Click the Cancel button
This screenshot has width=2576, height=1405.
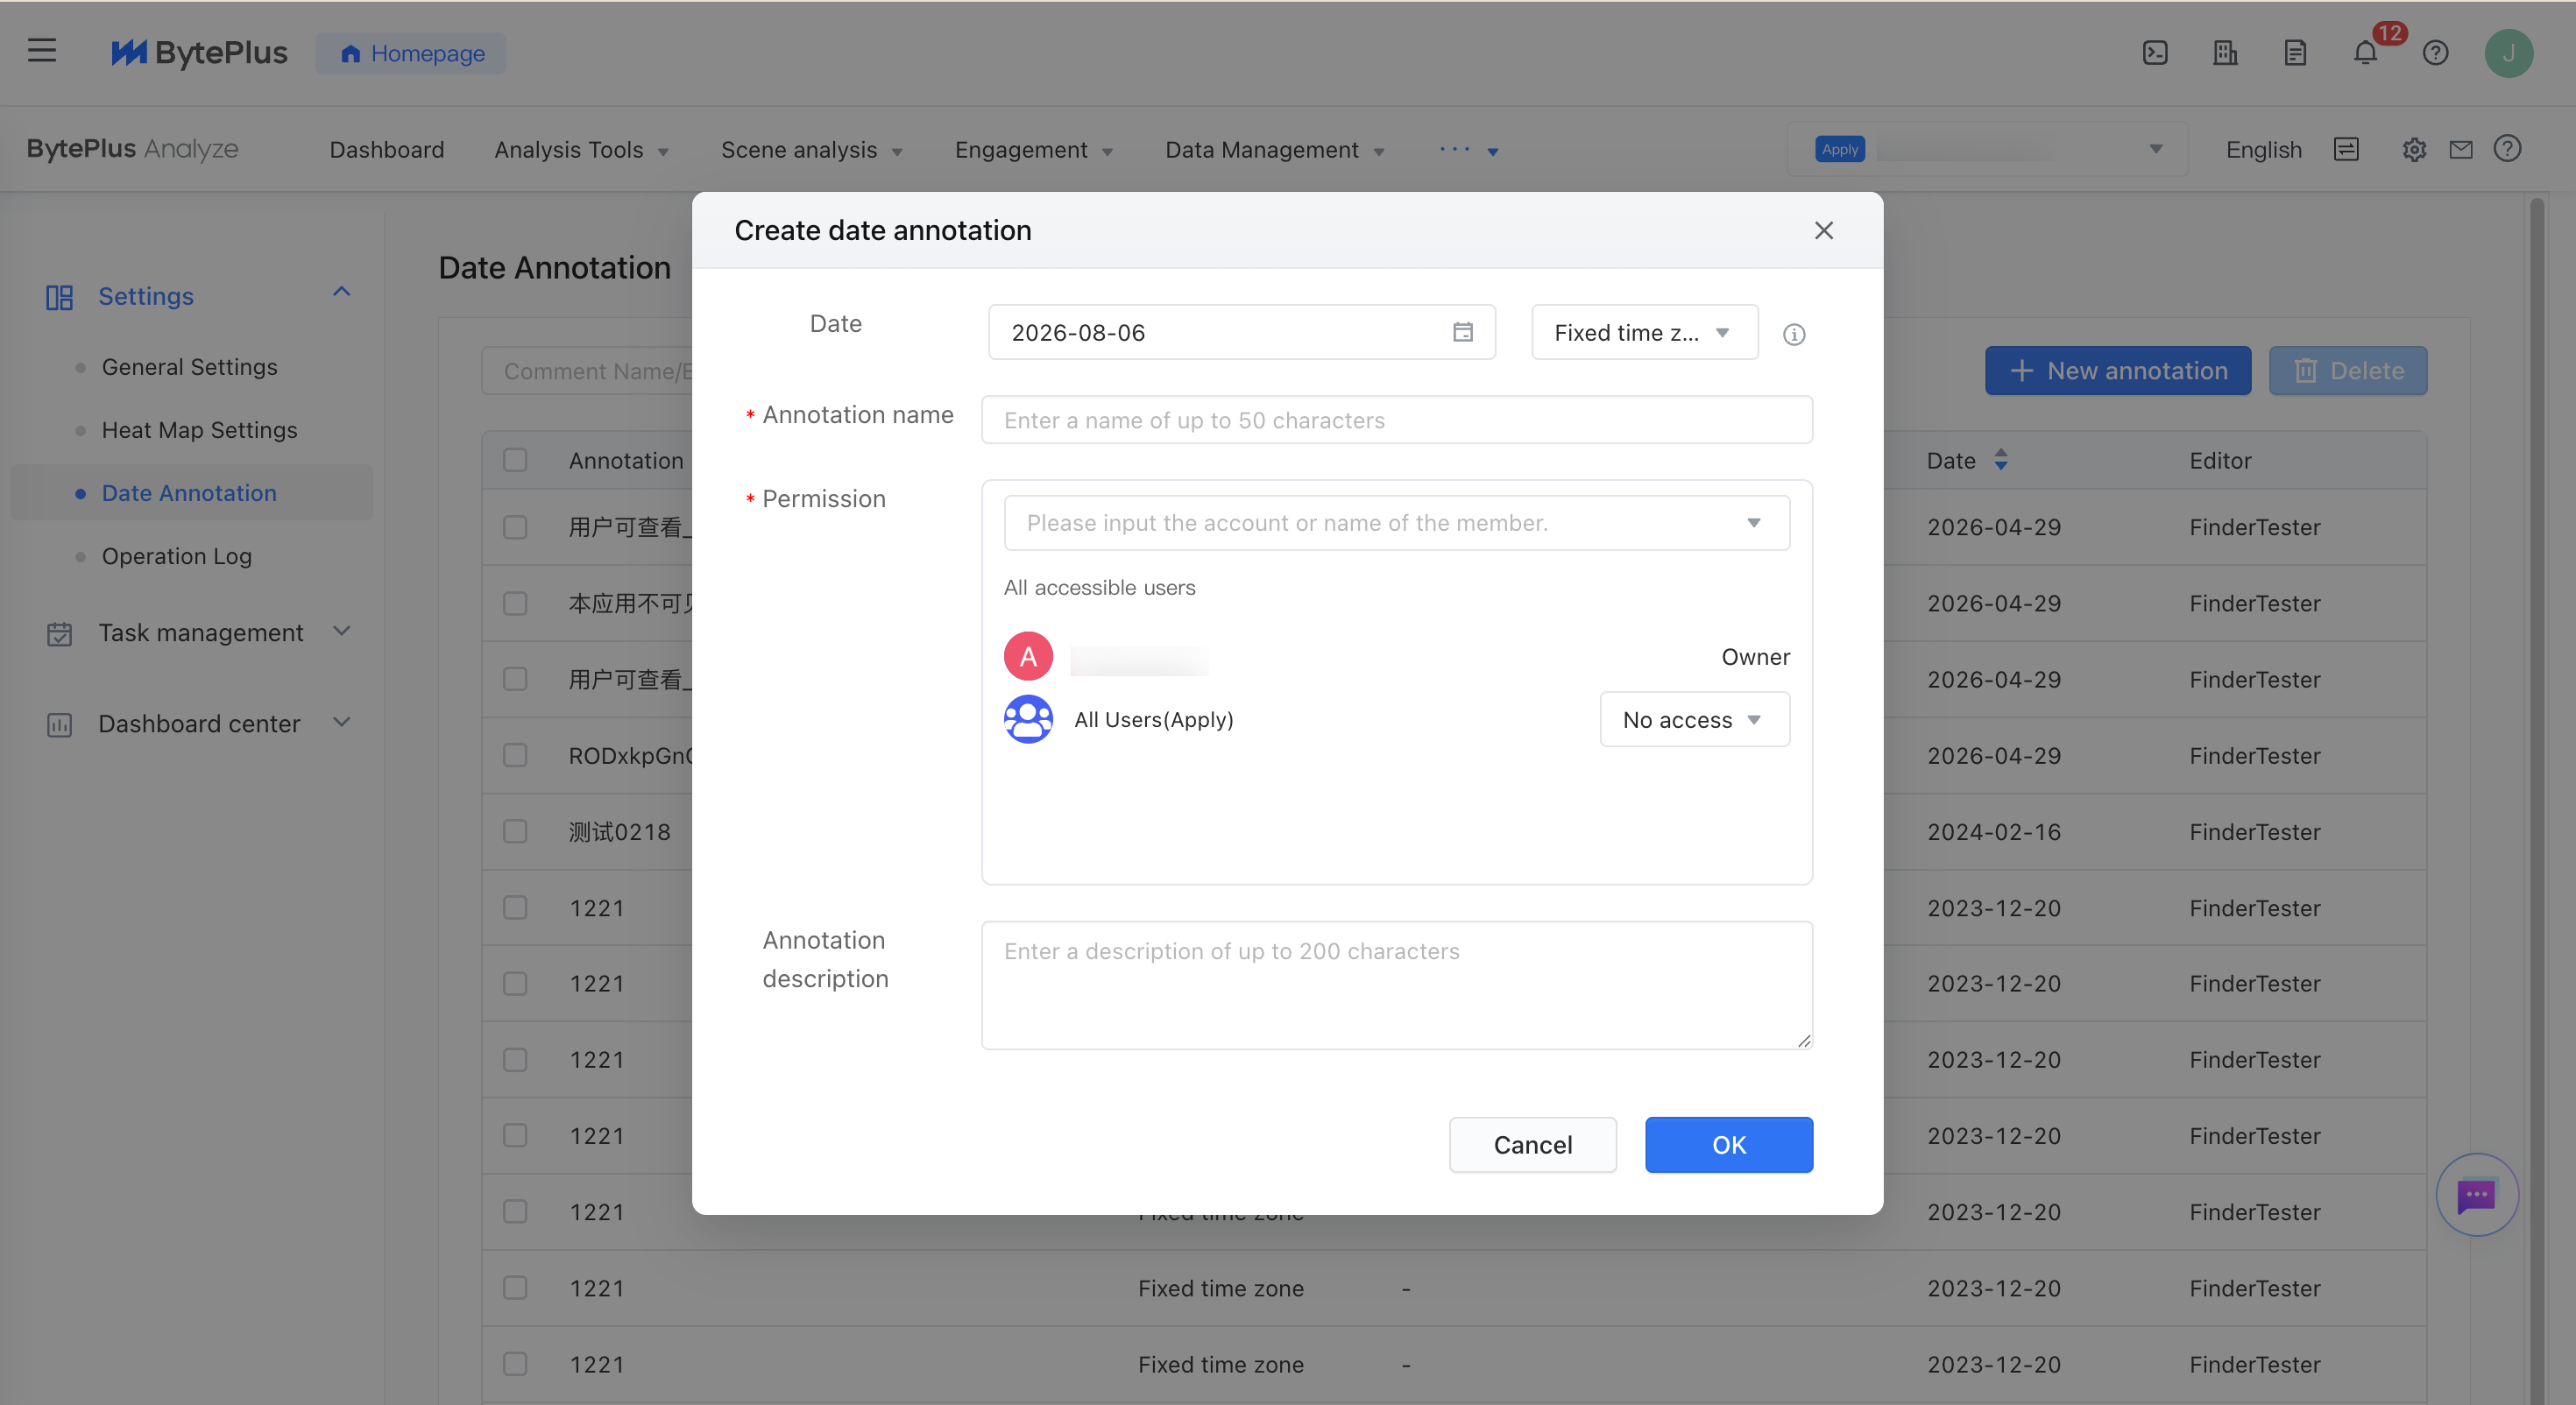point(1532,1144)
